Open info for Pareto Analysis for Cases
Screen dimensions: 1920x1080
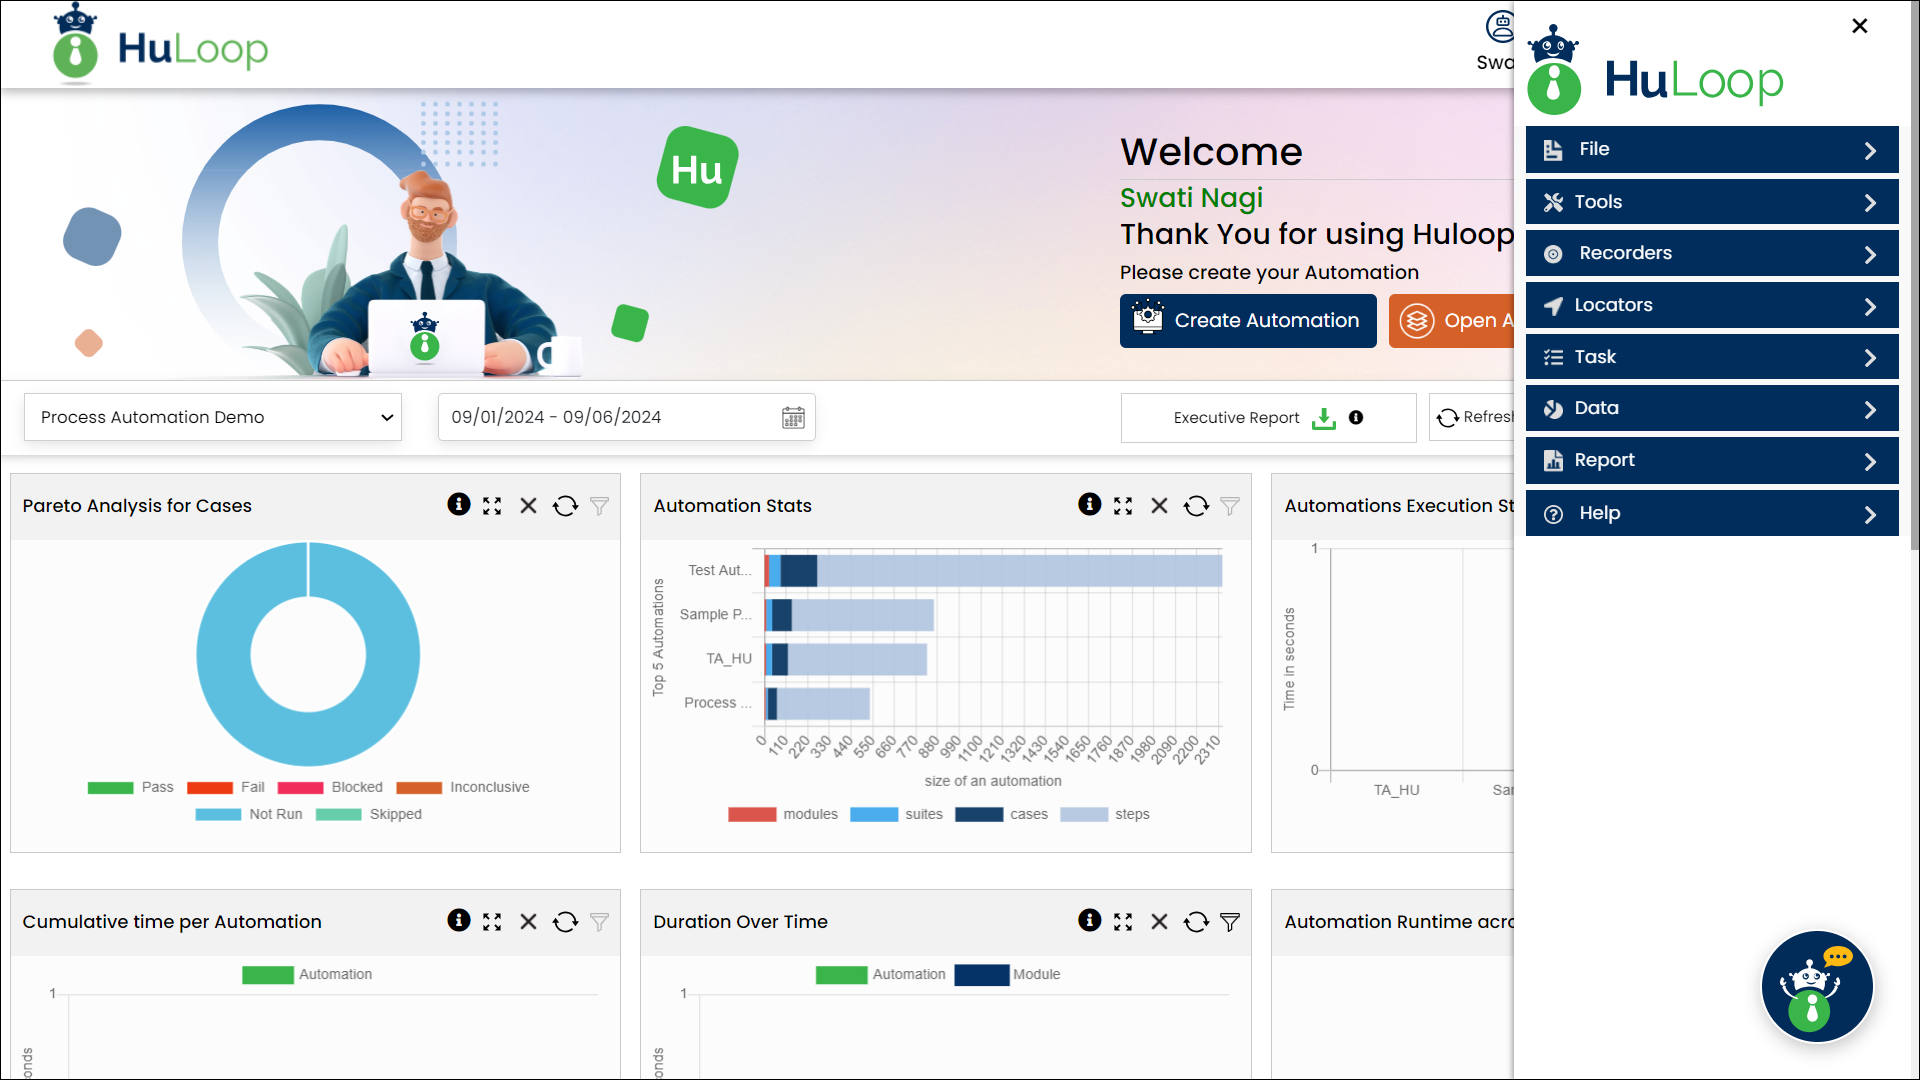[459, 505]
